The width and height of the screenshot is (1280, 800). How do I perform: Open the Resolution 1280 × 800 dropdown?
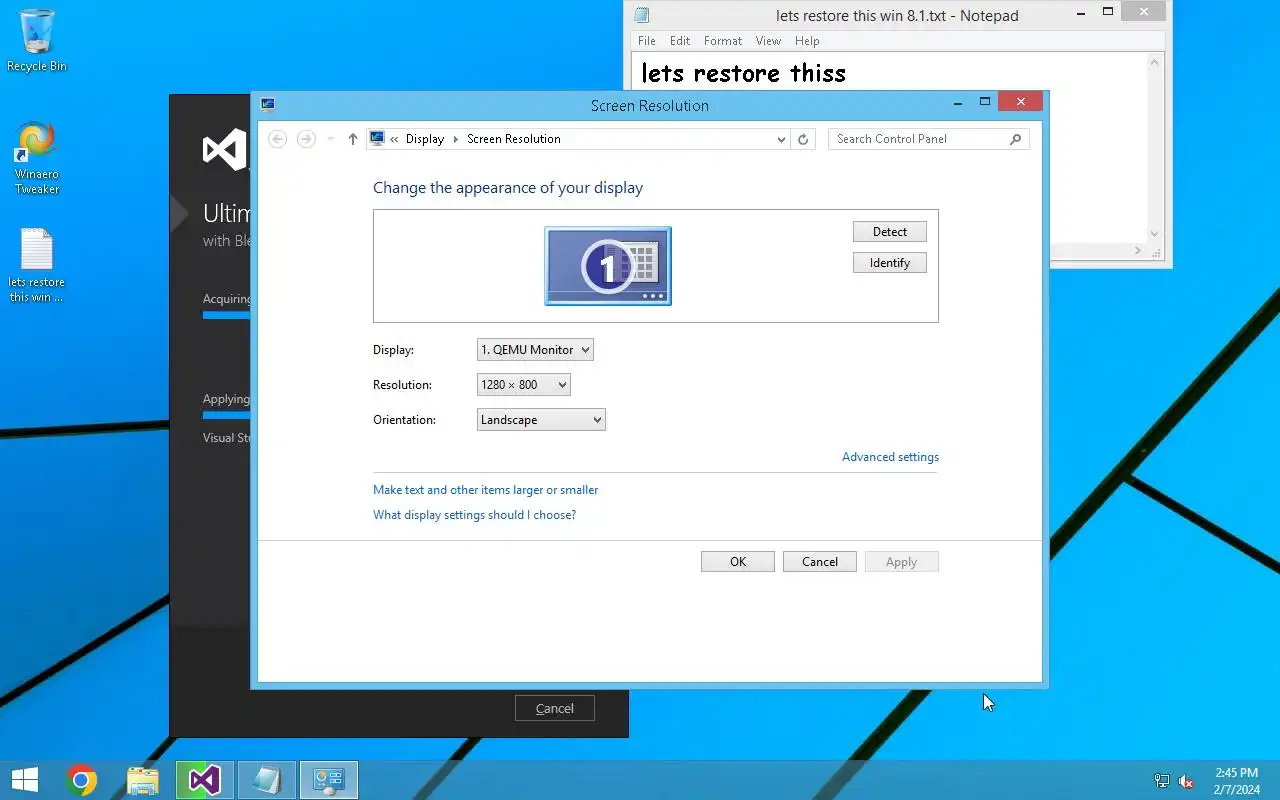point(524,385)
